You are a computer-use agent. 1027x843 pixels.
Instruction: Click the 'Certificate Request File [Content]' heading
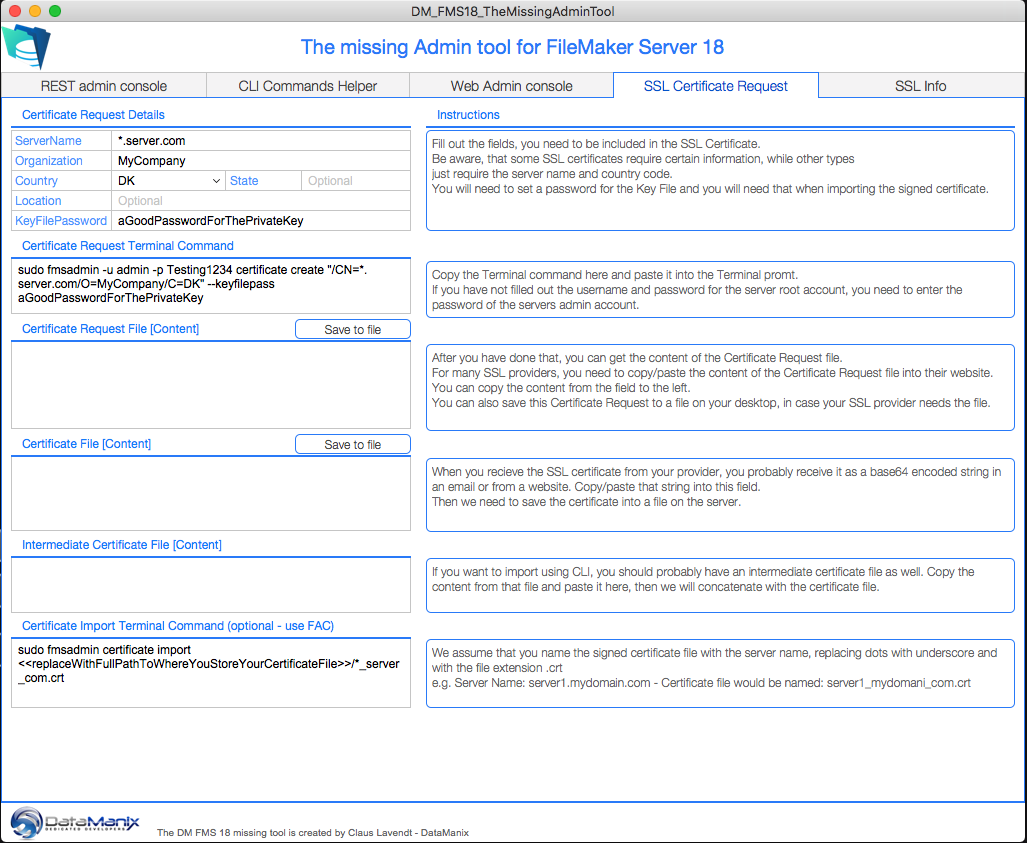pos(110,329)
